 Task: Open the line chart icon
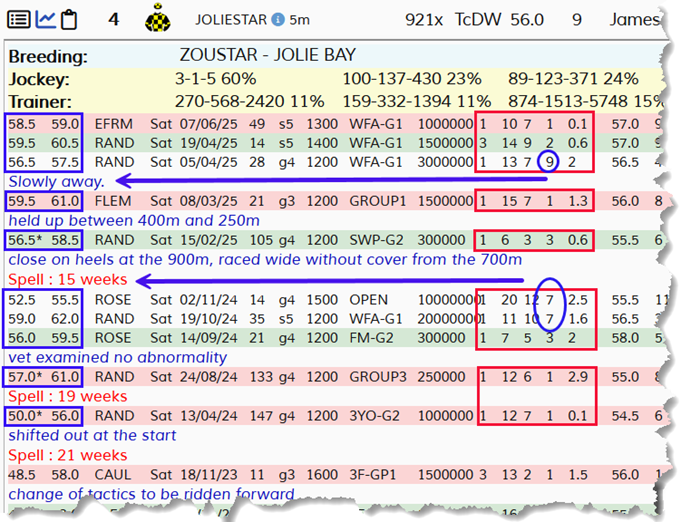coord(45,18)
